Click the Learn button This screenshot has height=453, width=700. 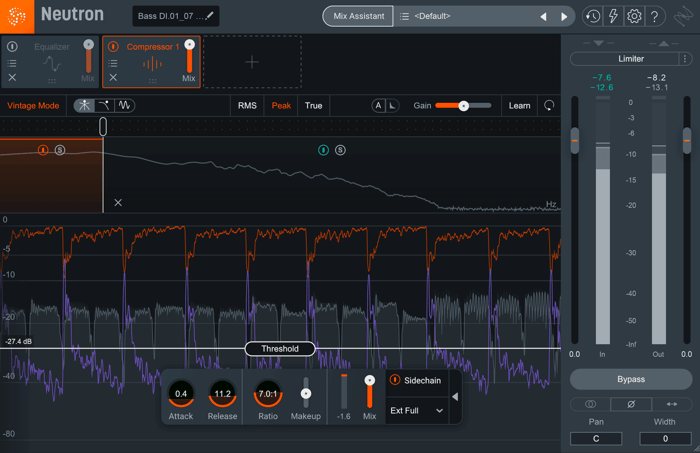tap(519, 106)
